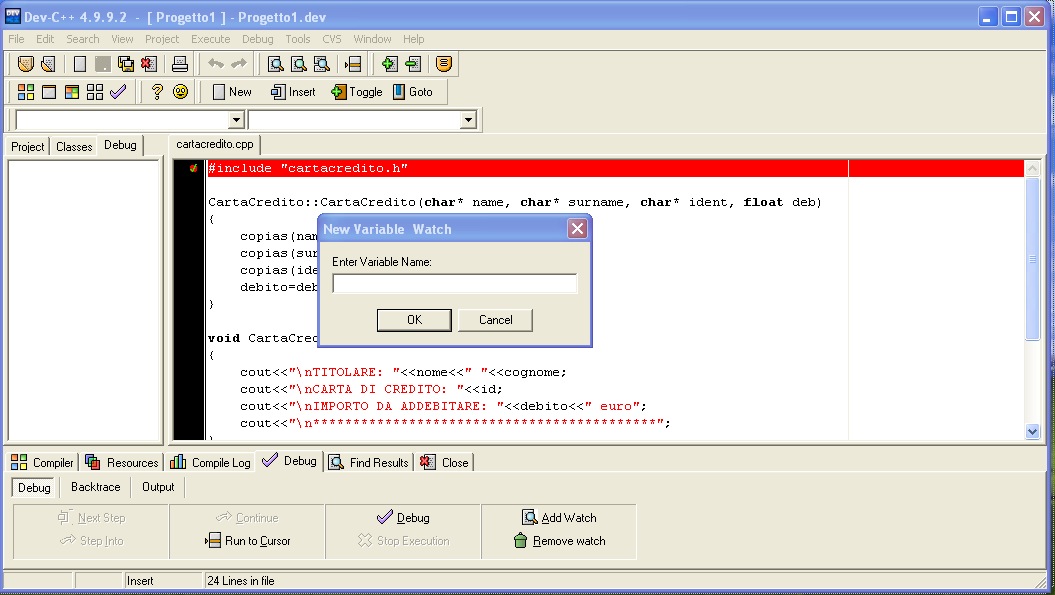Click Cancel in the watch dialog
This screenshot has height=595, width=1055.
495,320
